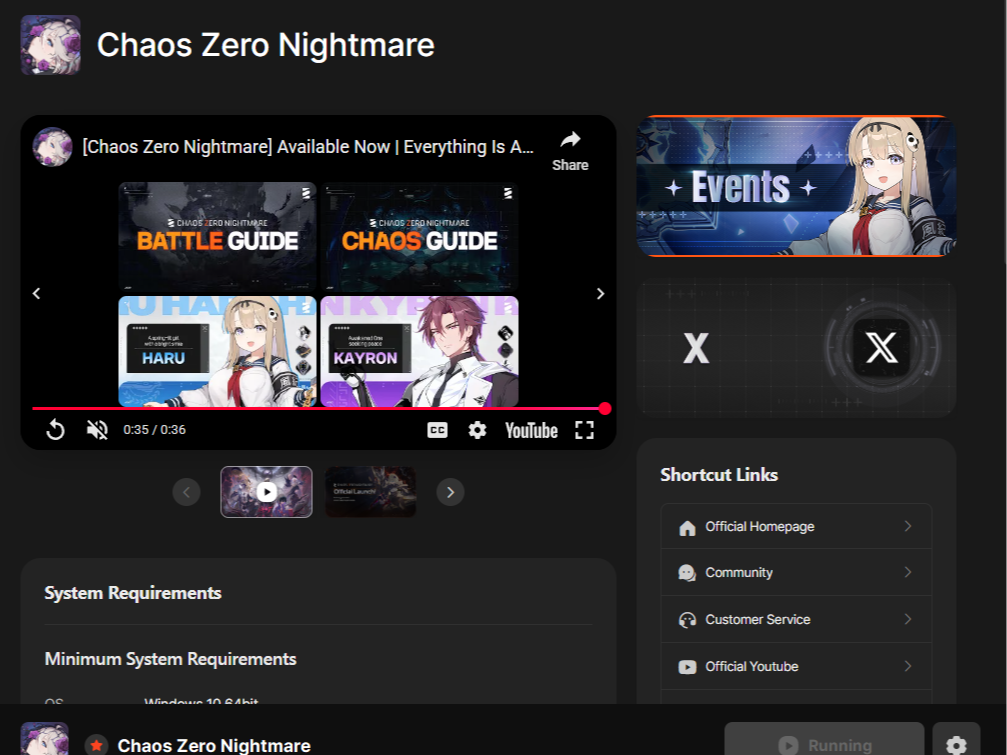Share the video via Share arrow icon

pyautogui.click(x=570, y=139)
